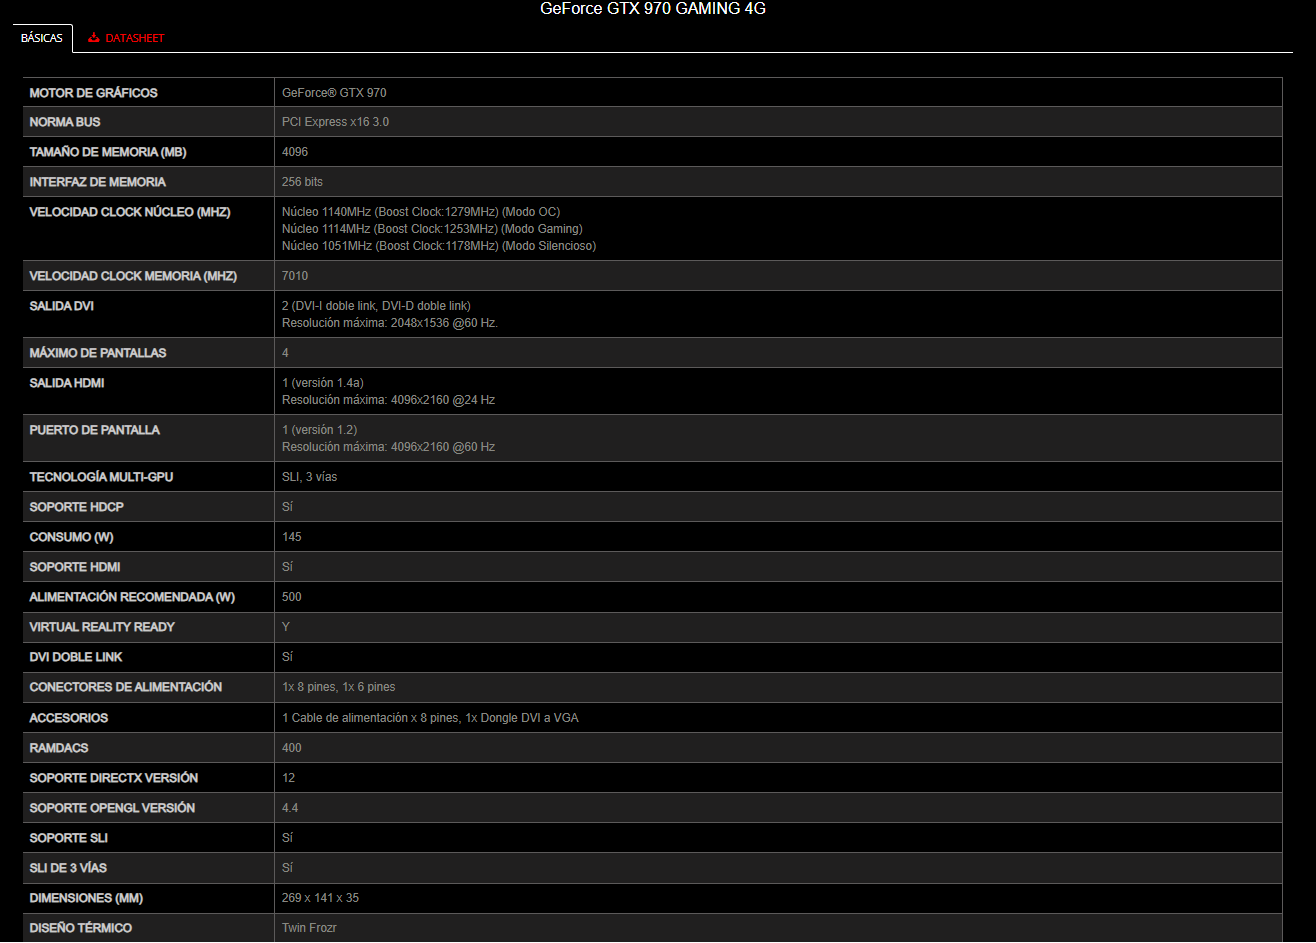Select the 145 consumption value
The image size is (1316, 943).
point(292,537)
